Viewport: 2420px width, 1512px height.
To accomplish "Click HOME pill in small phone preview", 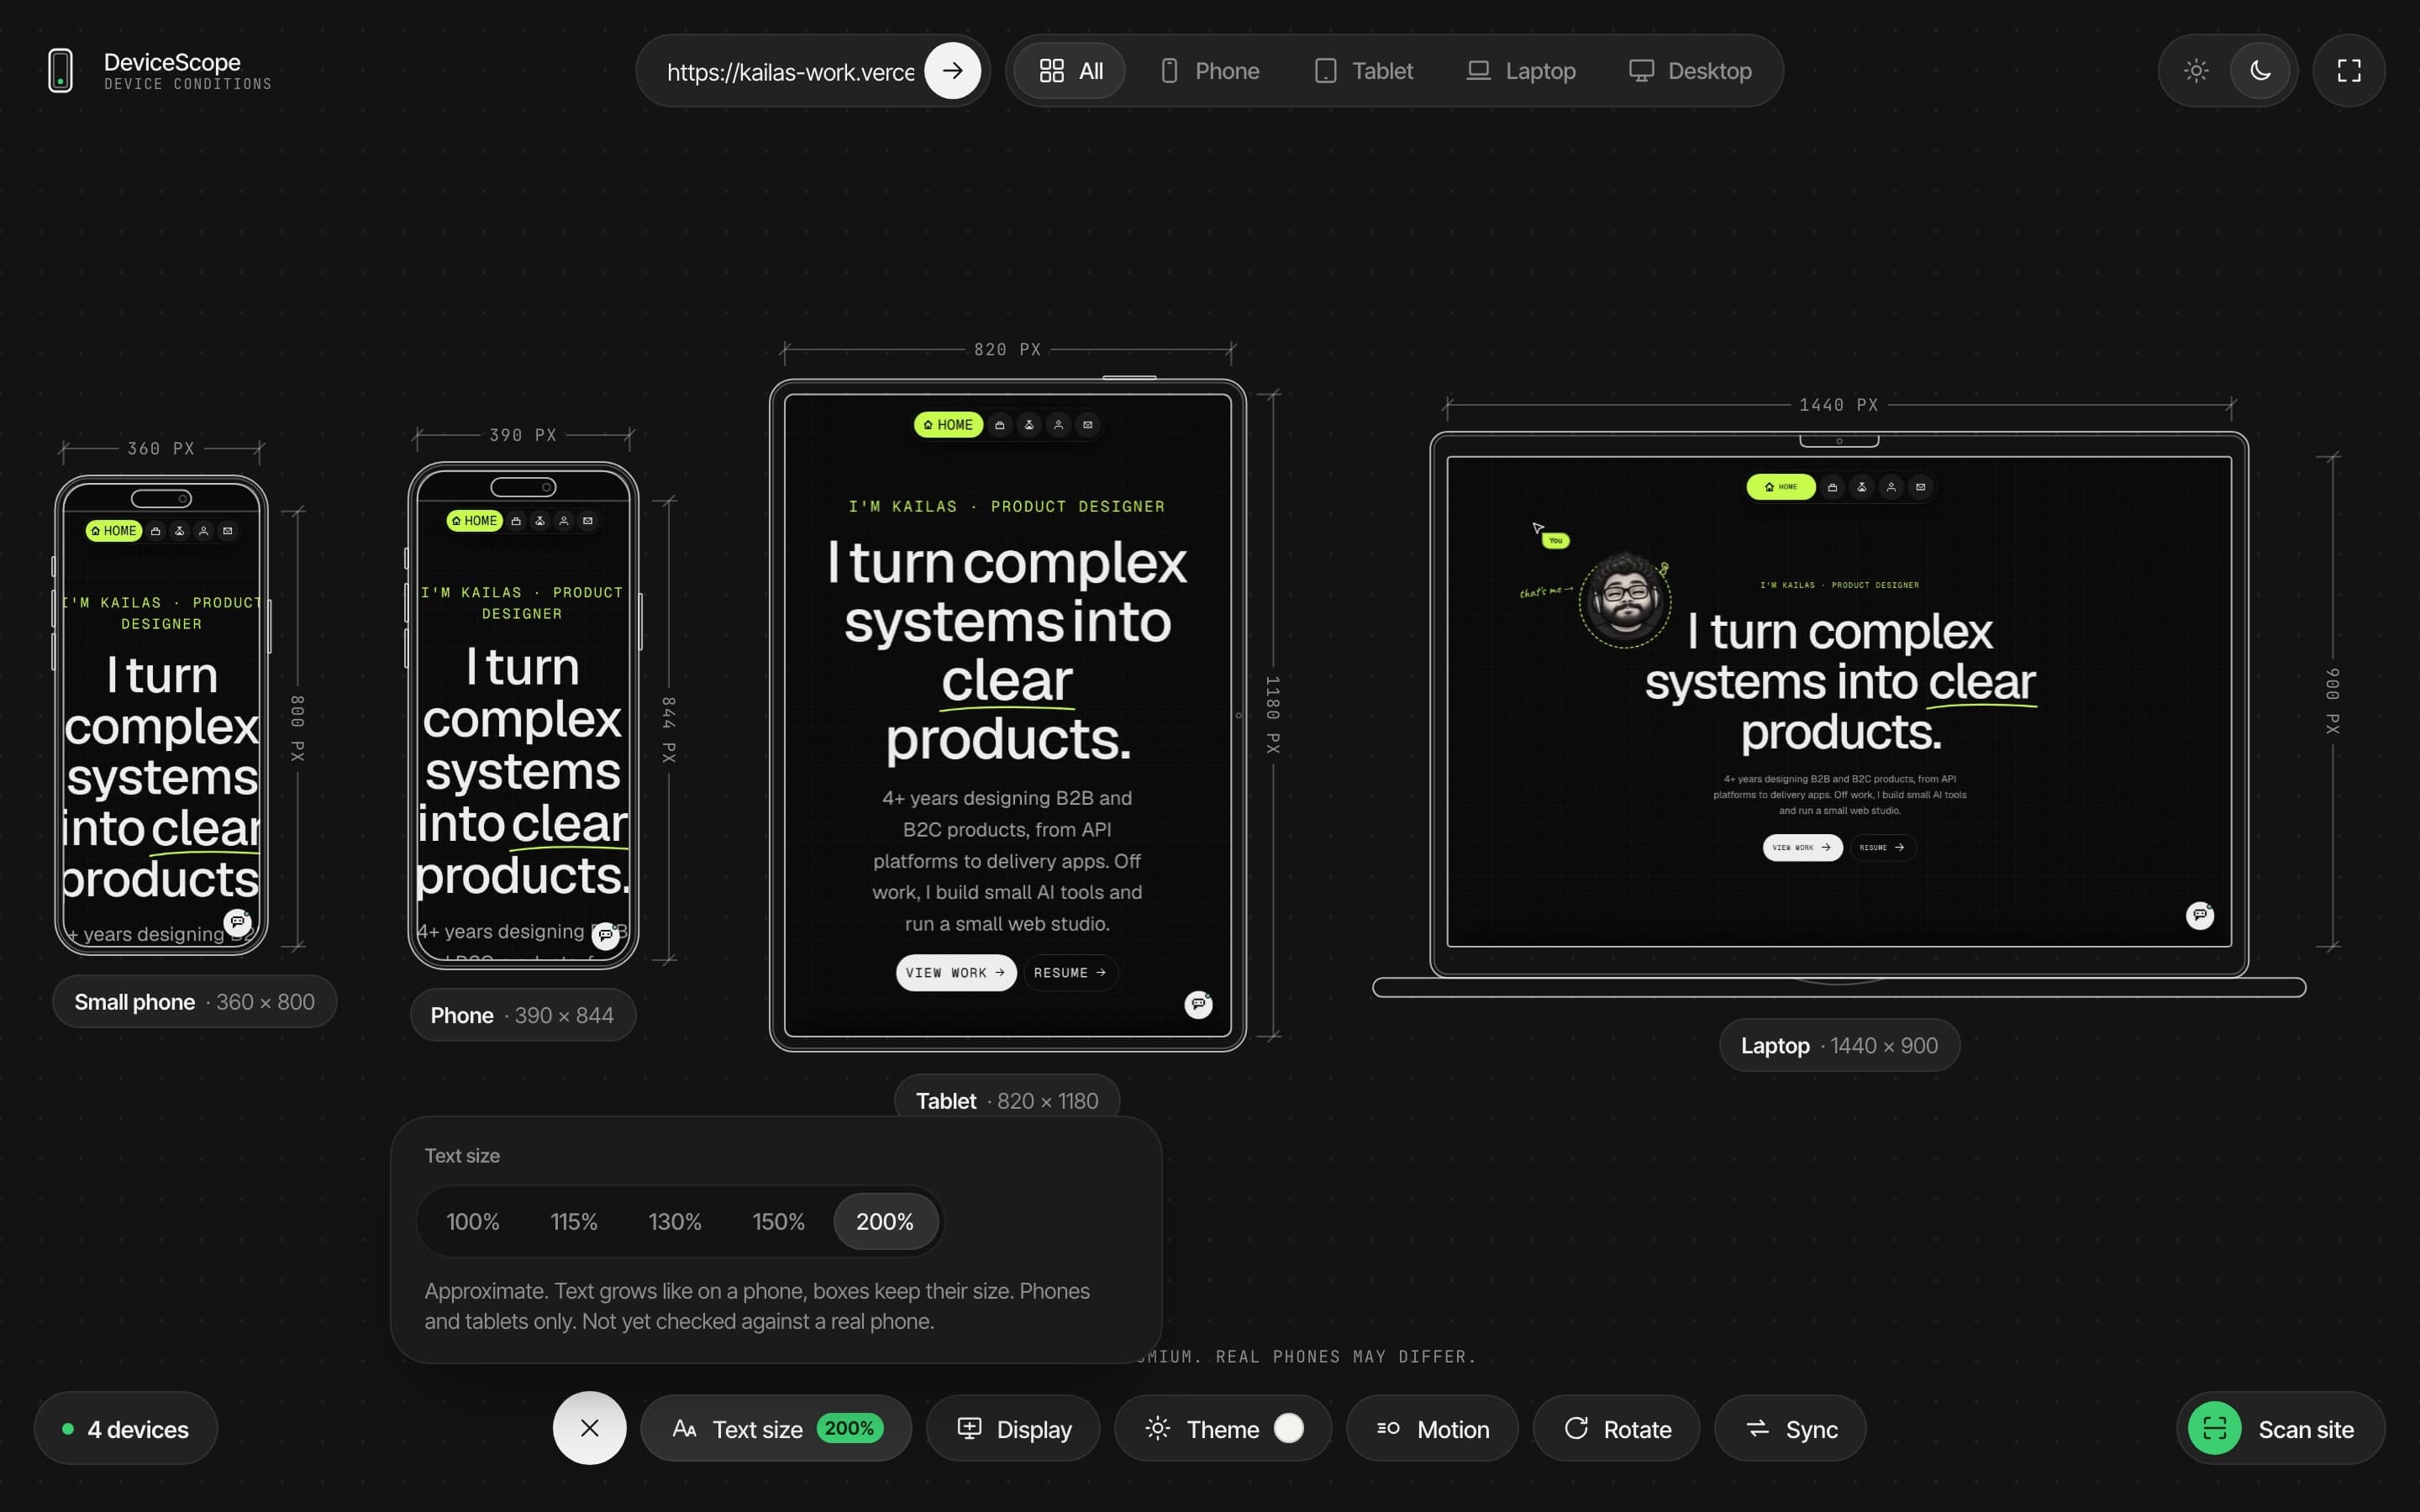I will pos(114,531).
